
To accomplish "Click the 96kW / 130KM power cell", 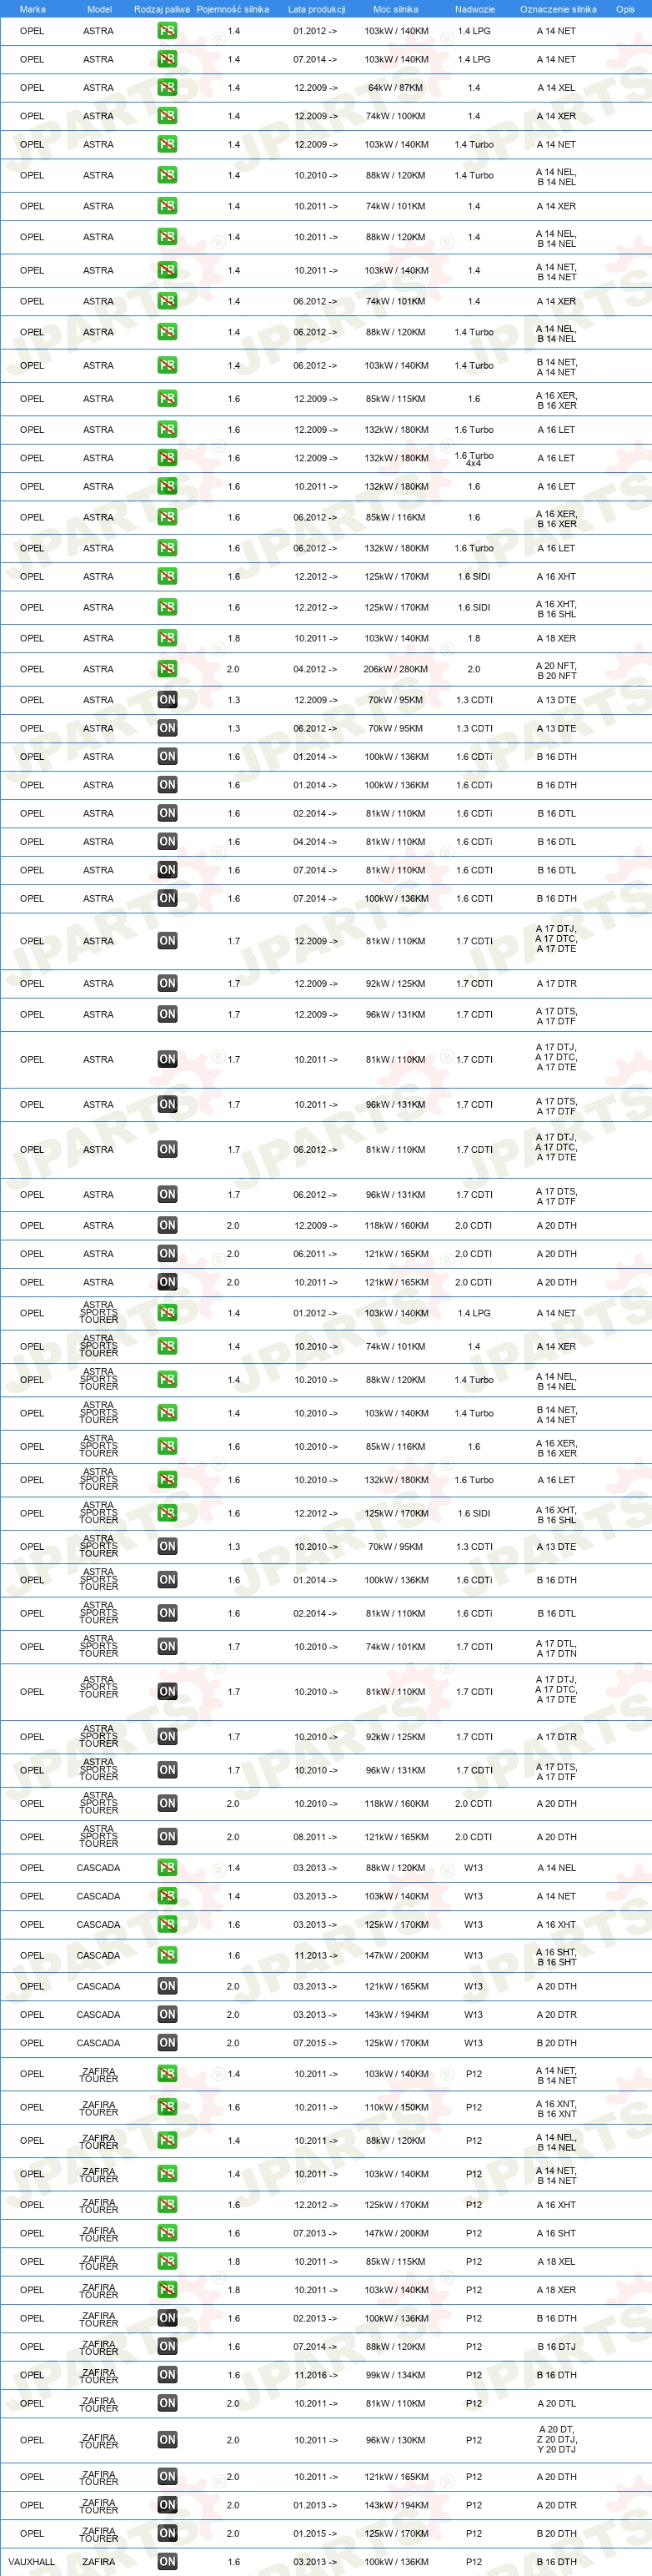I will pos(396,2440).
